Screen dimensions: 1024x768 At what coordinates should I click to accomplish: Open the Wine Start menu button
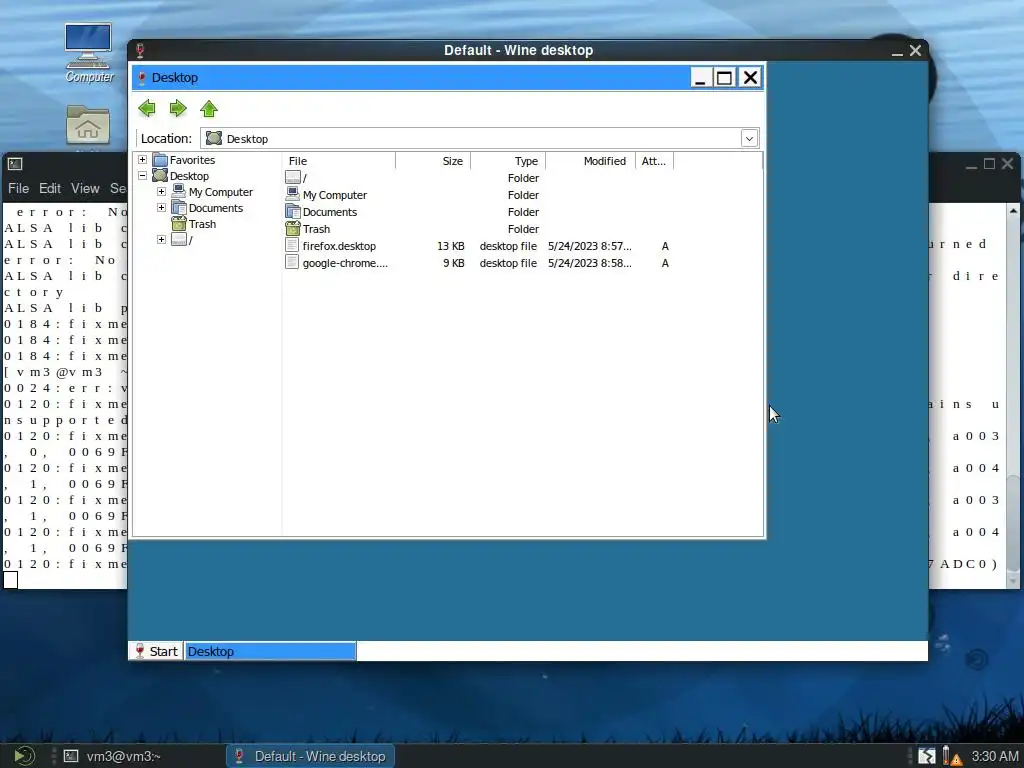point(156,651)
